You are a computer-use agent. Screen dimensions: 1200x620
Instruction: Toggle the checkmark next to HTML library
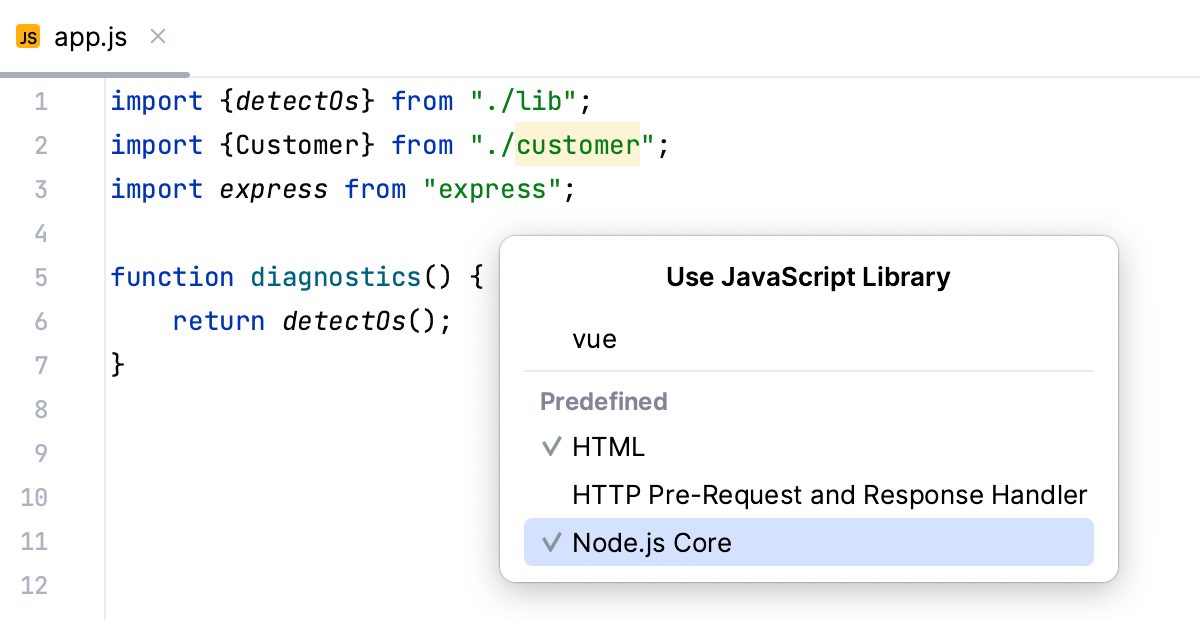coord(552,447)
